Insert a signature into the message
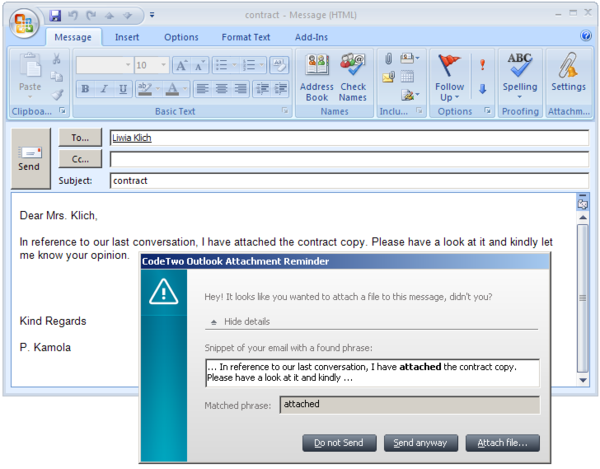Image resolution: width=600 pixels, height=469 pixels. click(410, 94)
